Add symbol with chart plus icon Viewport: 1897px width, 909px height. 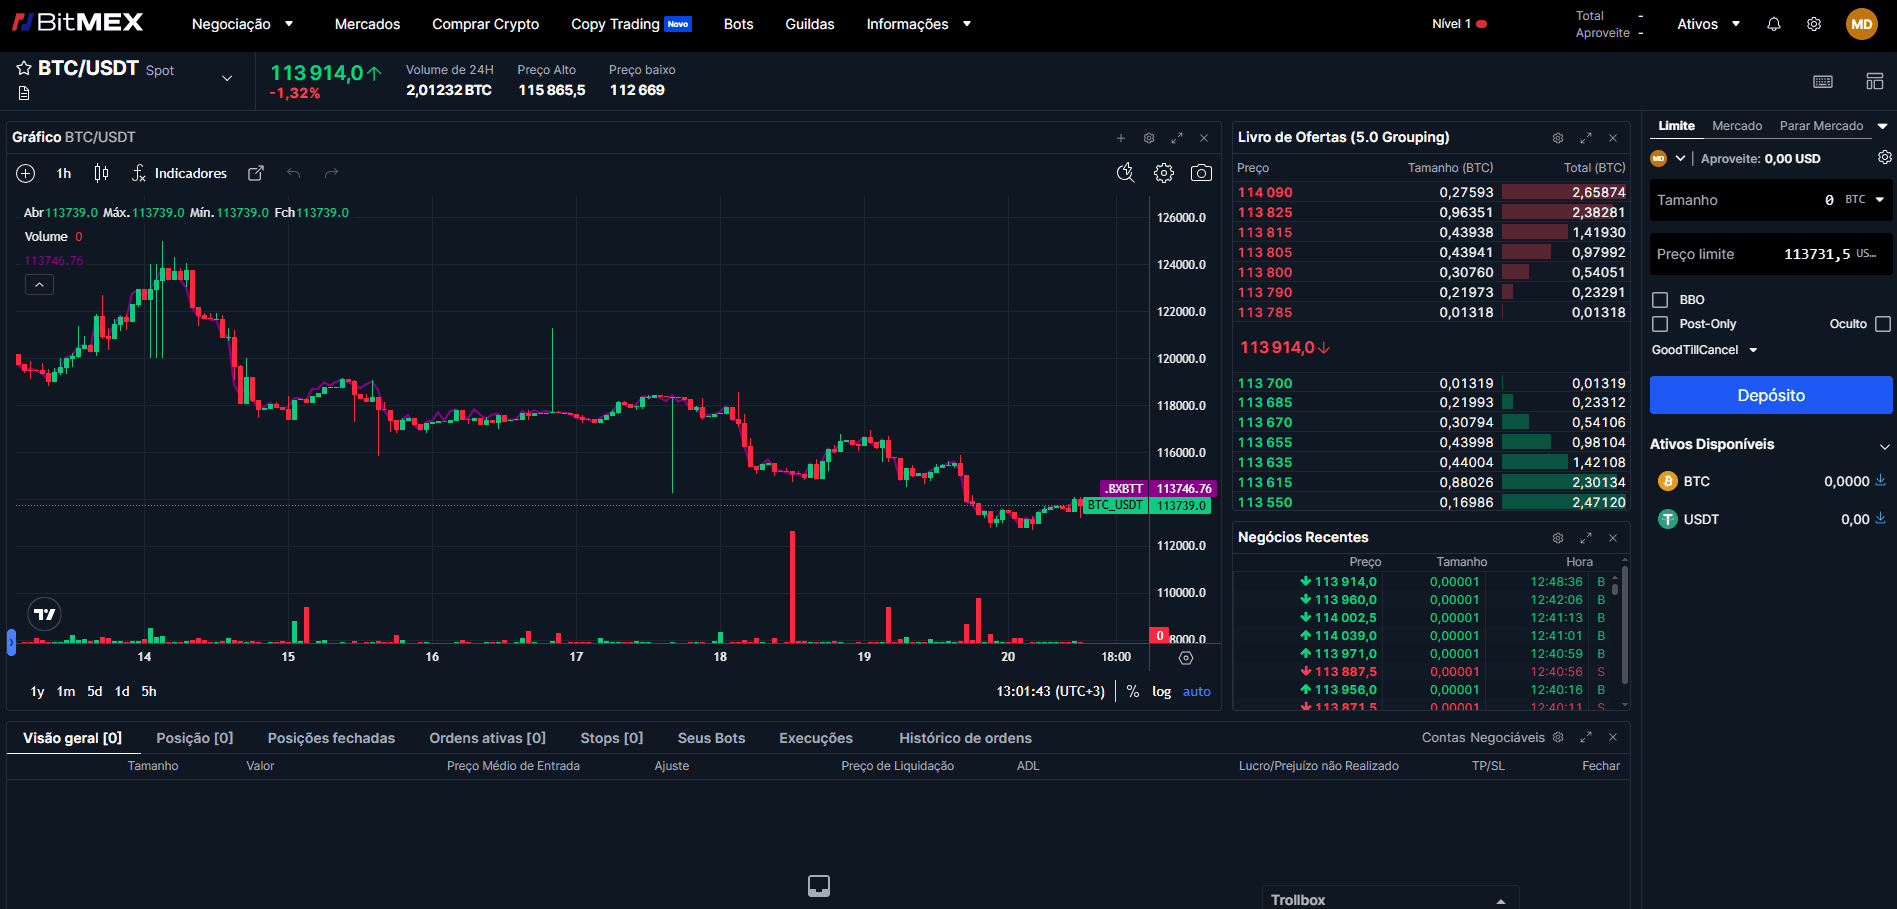[x=26, y=173]
